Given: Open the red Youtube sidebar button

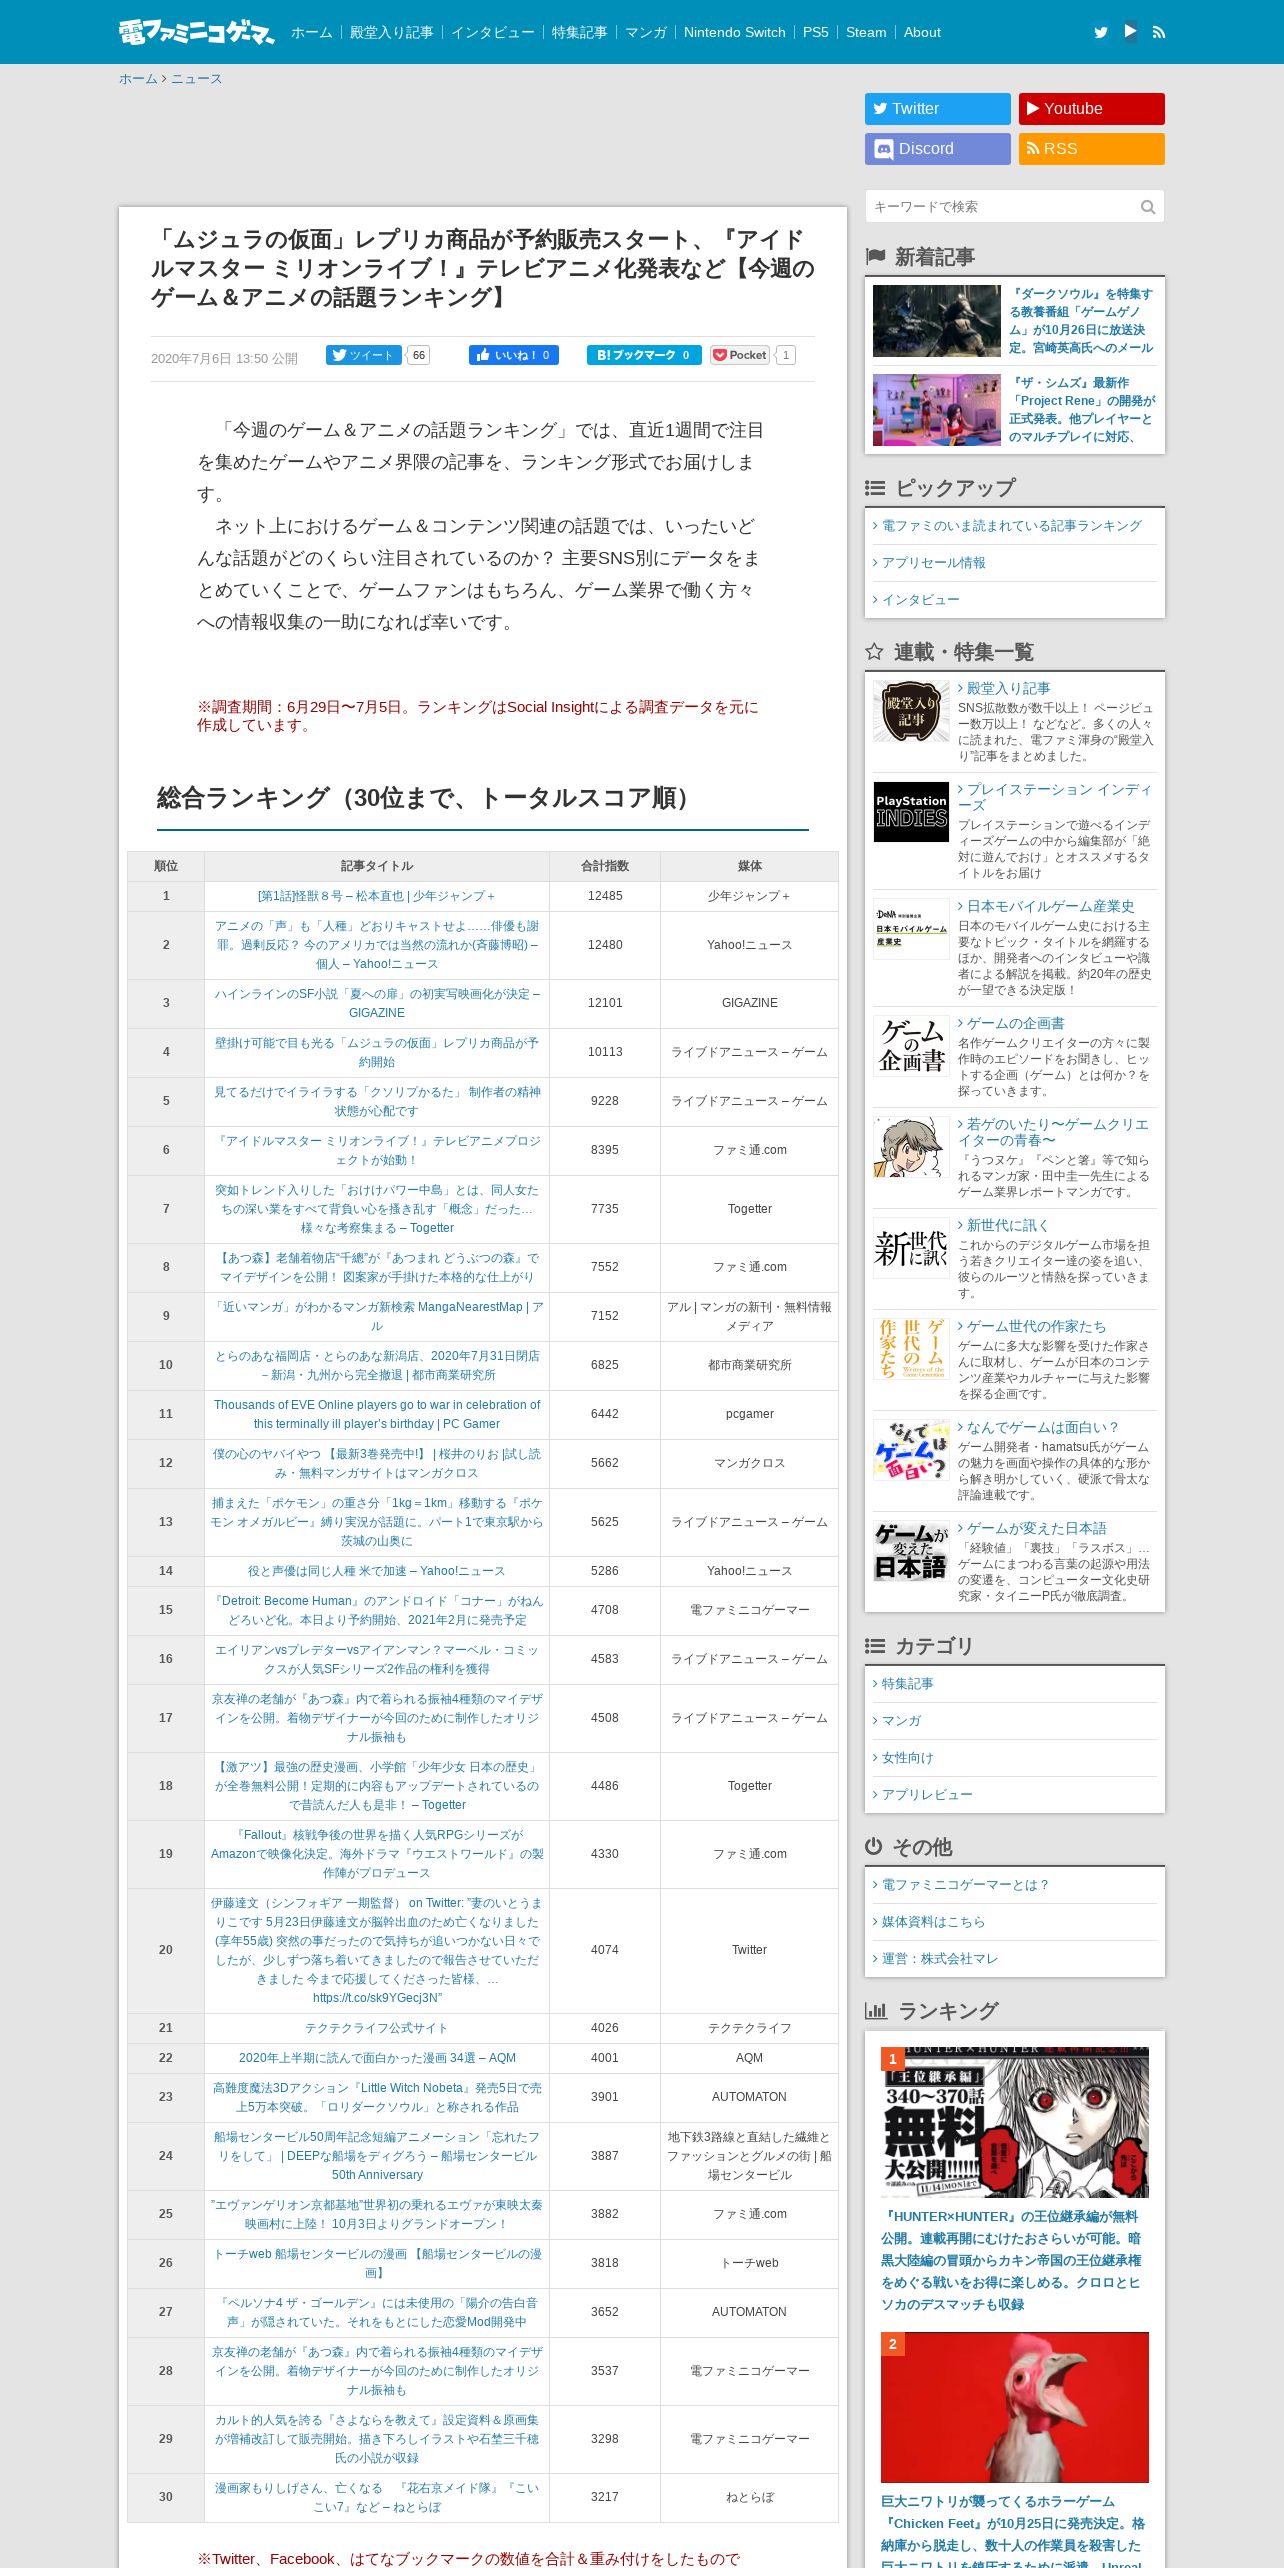Looking at the screenshot, I should pyautogui.click(x=1092, y=109).
